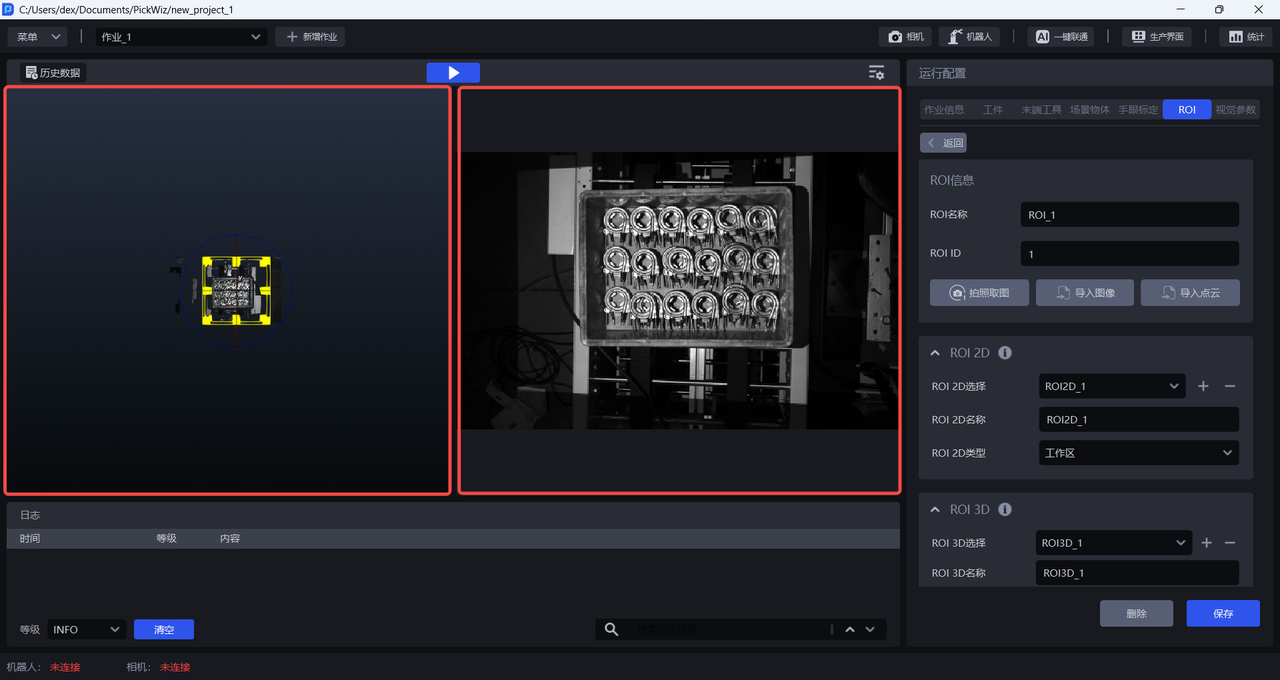The width and height of the screenshot is (1280, 680).
Task: Collapse the ROI 2D section
Action: click(935, 353)
